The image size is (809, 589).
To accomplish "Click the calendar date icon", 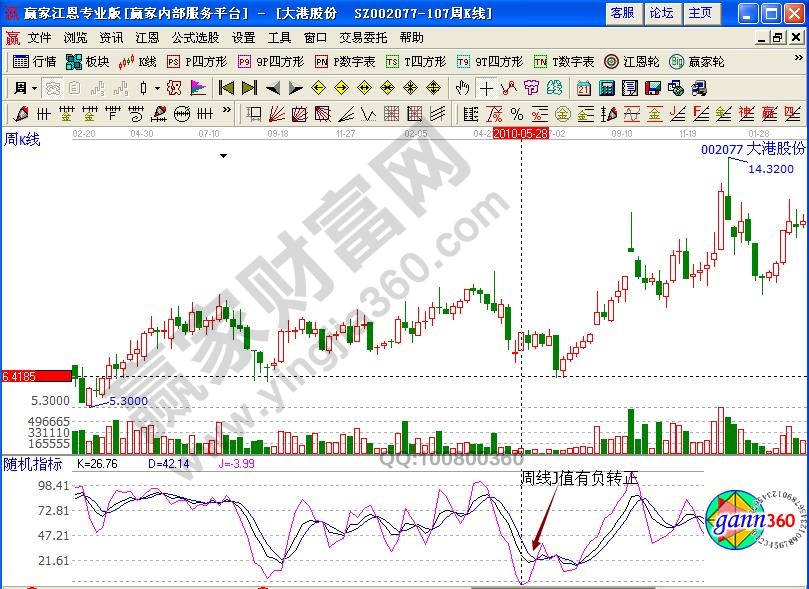I will click(x=583, y=88).
